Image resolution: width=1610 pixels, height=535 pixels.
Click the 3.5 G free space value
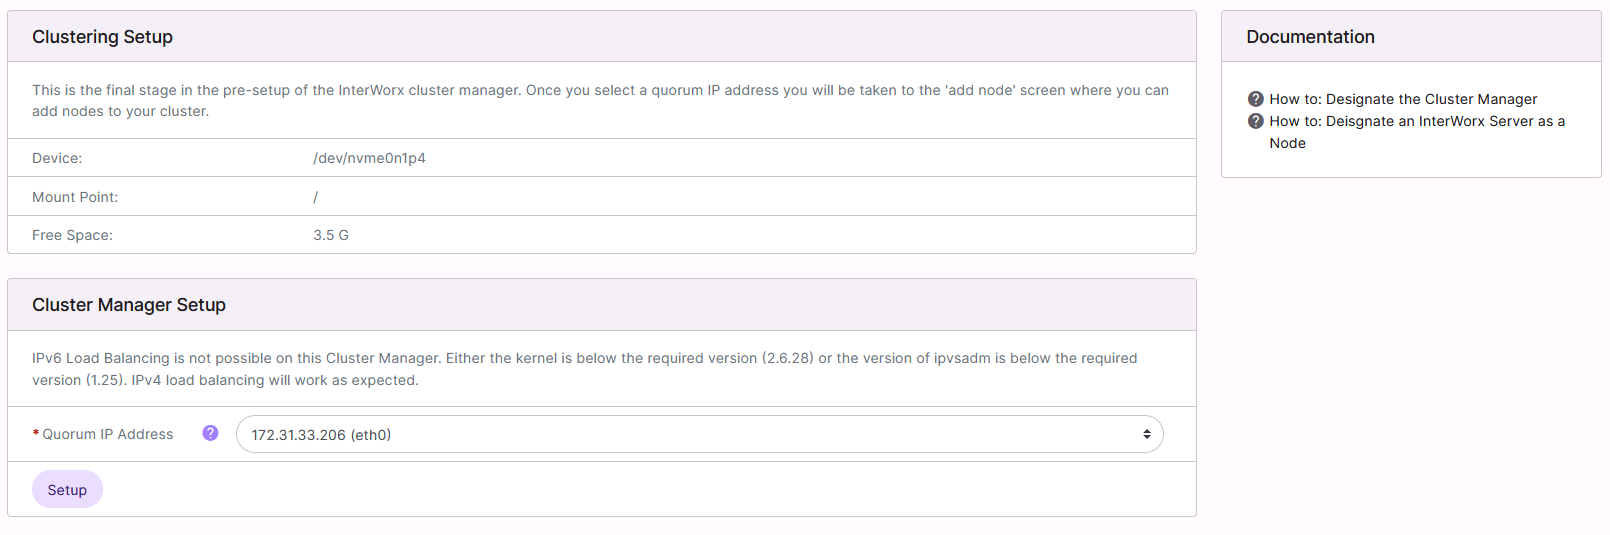click(331, 235)
